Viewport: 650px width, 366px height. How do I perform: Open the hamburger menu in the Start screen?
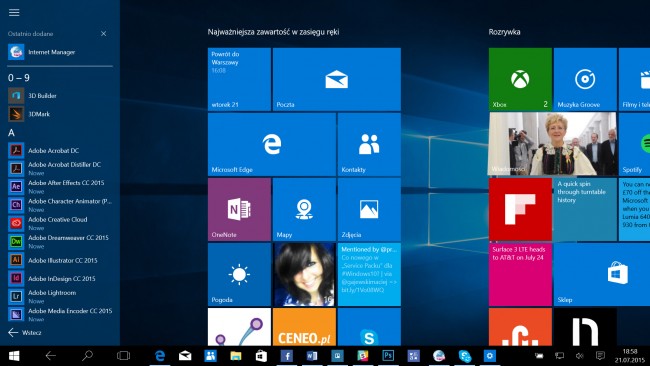point(14,12)
